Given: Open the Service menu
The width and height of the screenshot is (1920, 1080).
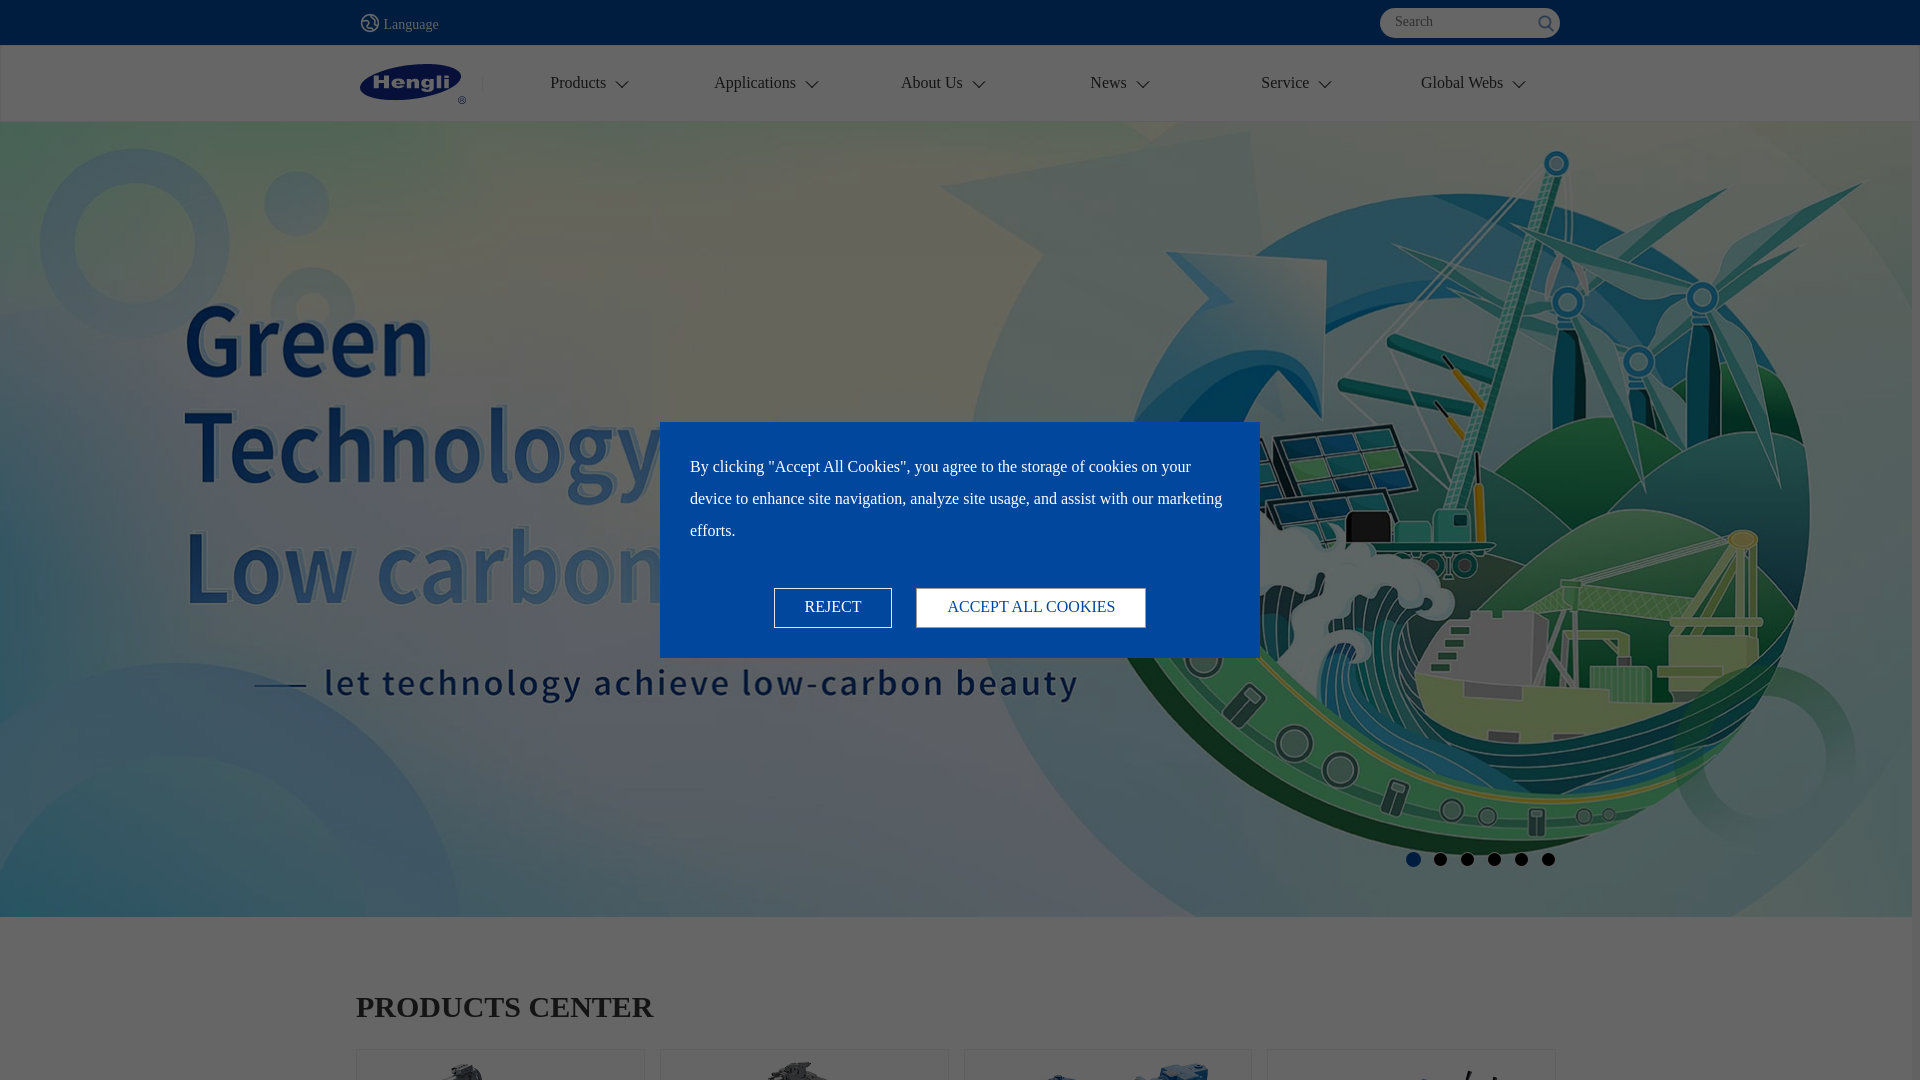Looking at the screenshot, I should pyautogui.click(x=1285, y=83).
